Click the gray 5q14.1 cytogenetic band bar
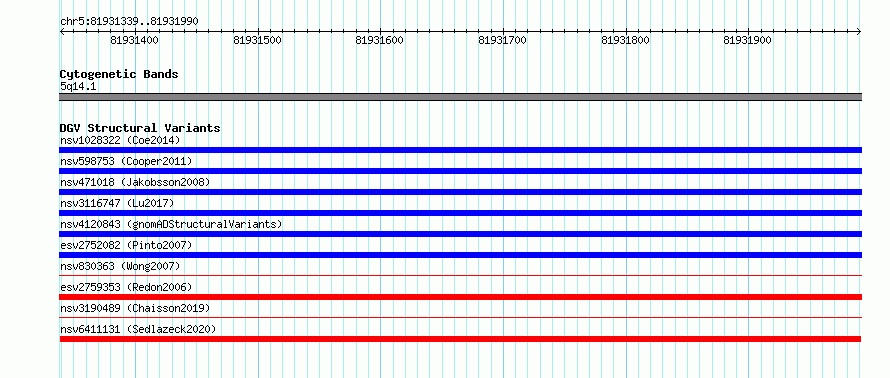 tap(460, 97)
